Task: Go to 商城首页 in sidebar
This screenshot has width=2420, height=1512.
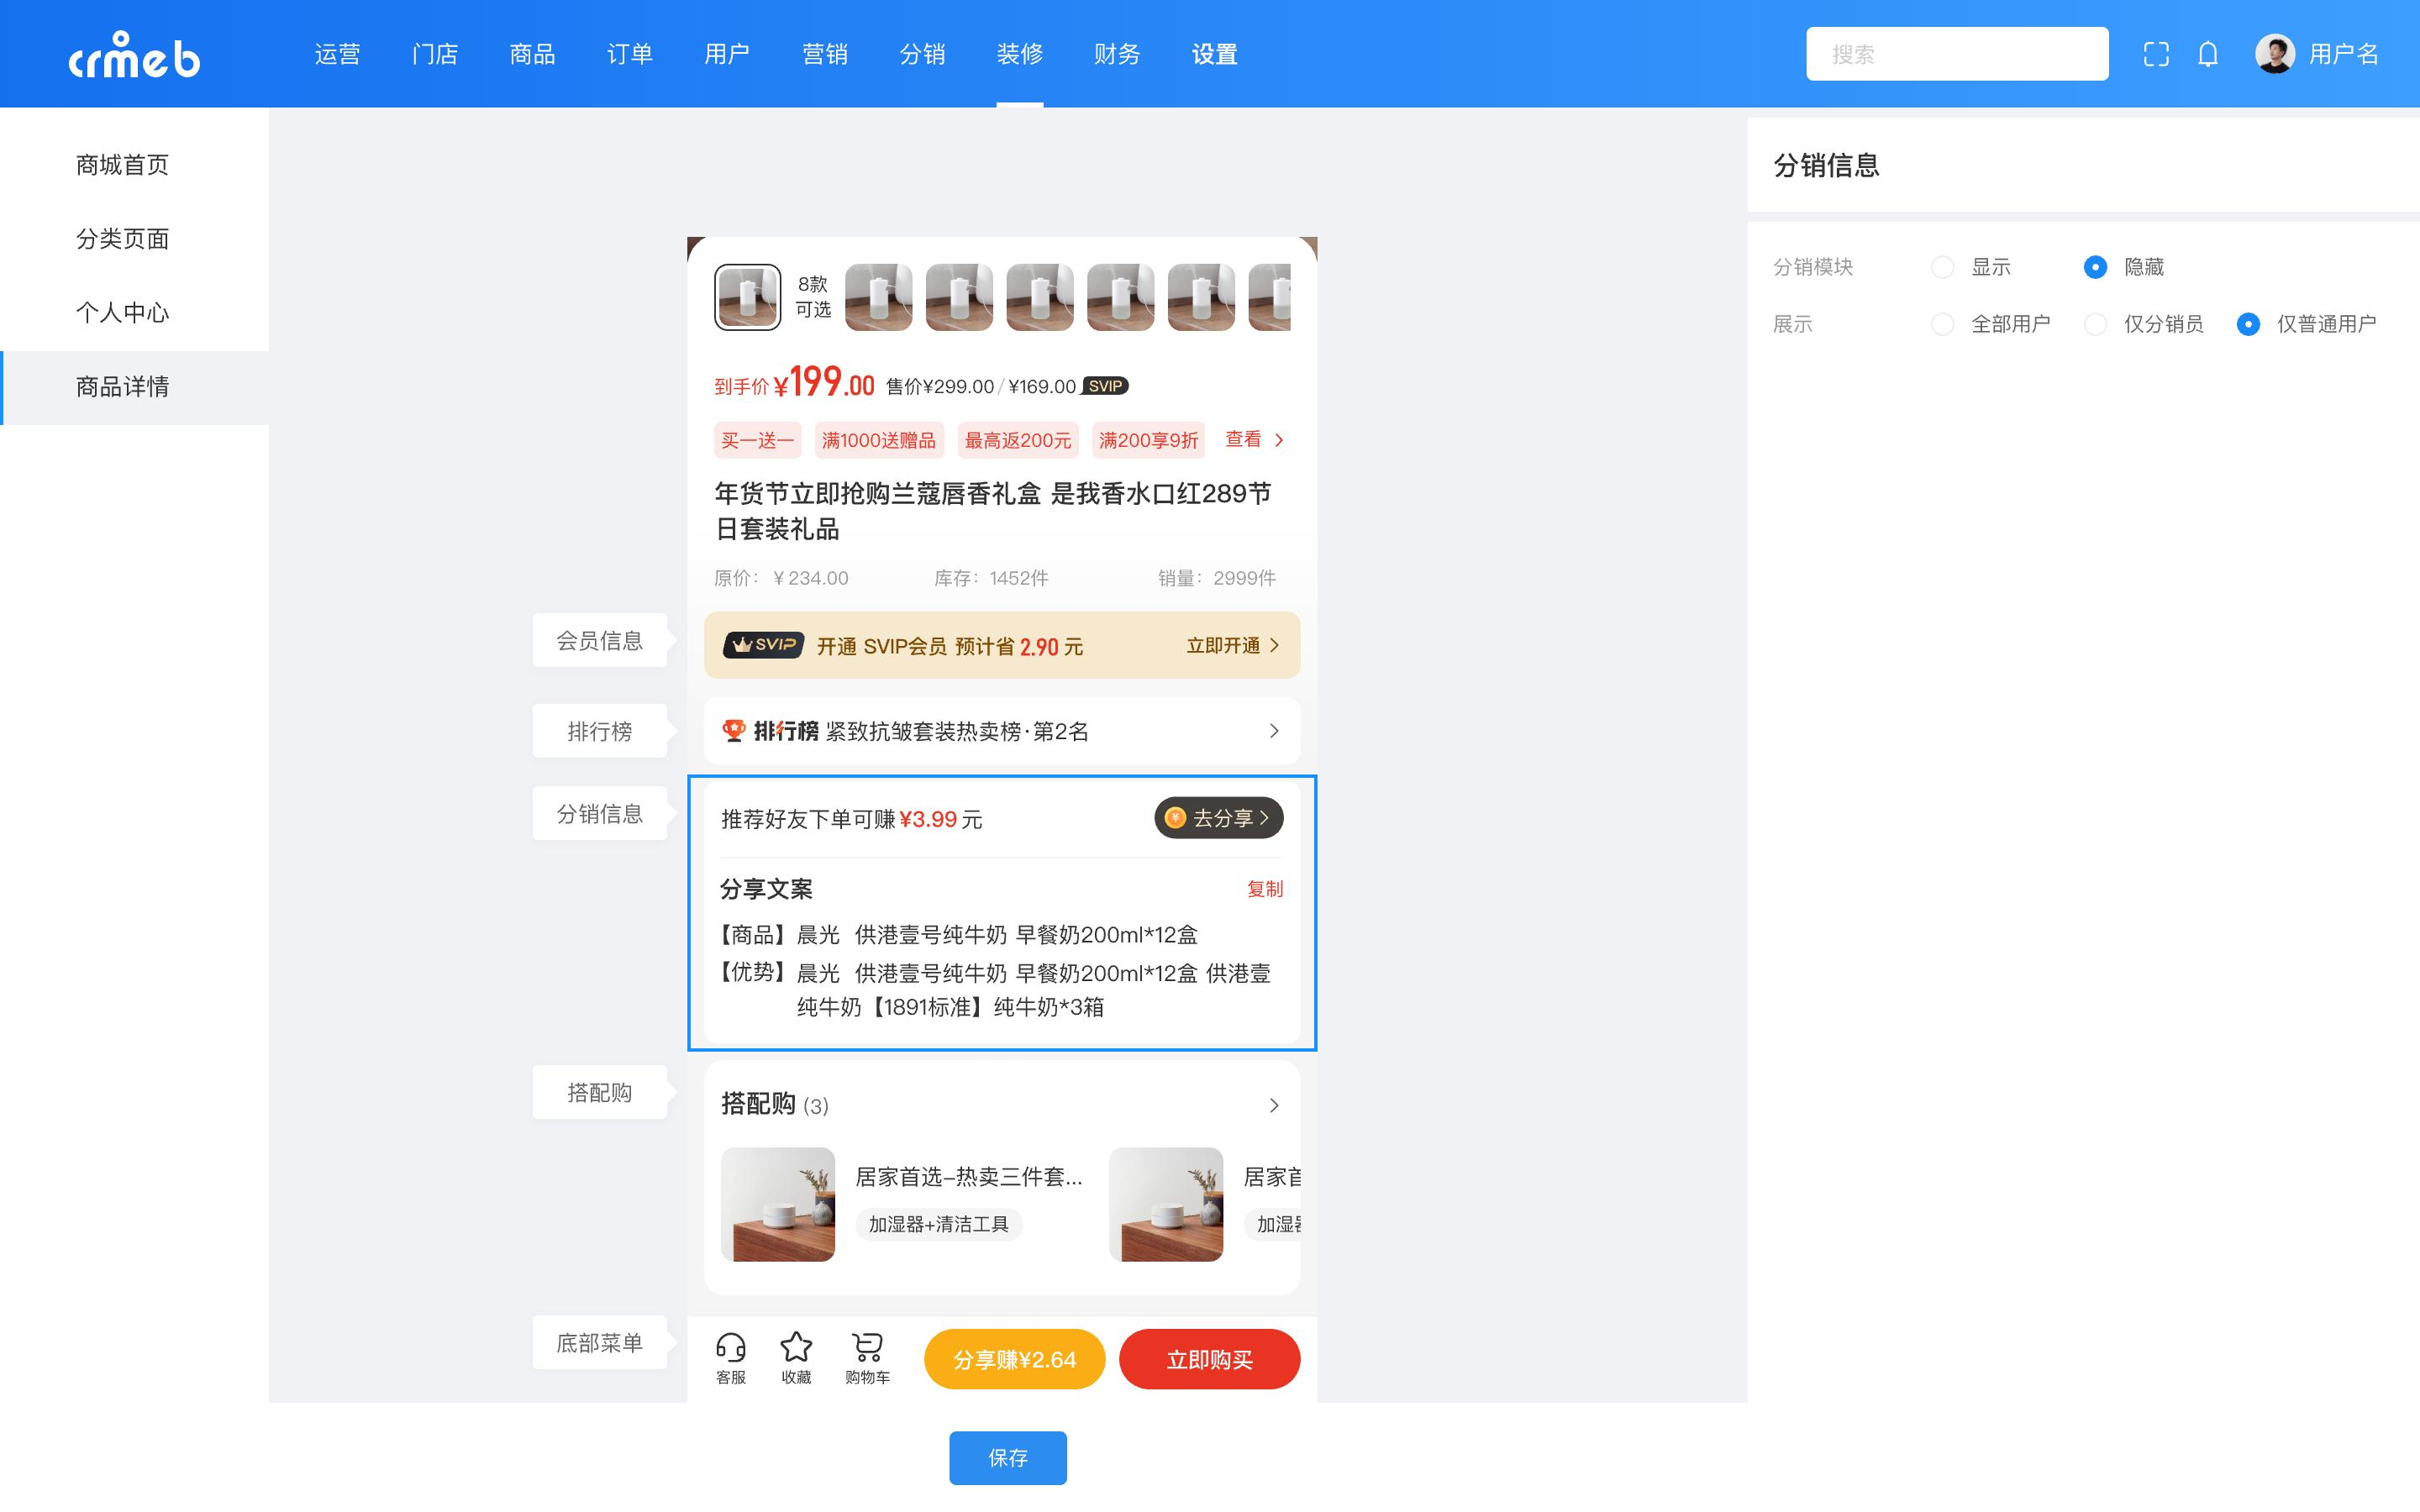Action: click(134, 165)
